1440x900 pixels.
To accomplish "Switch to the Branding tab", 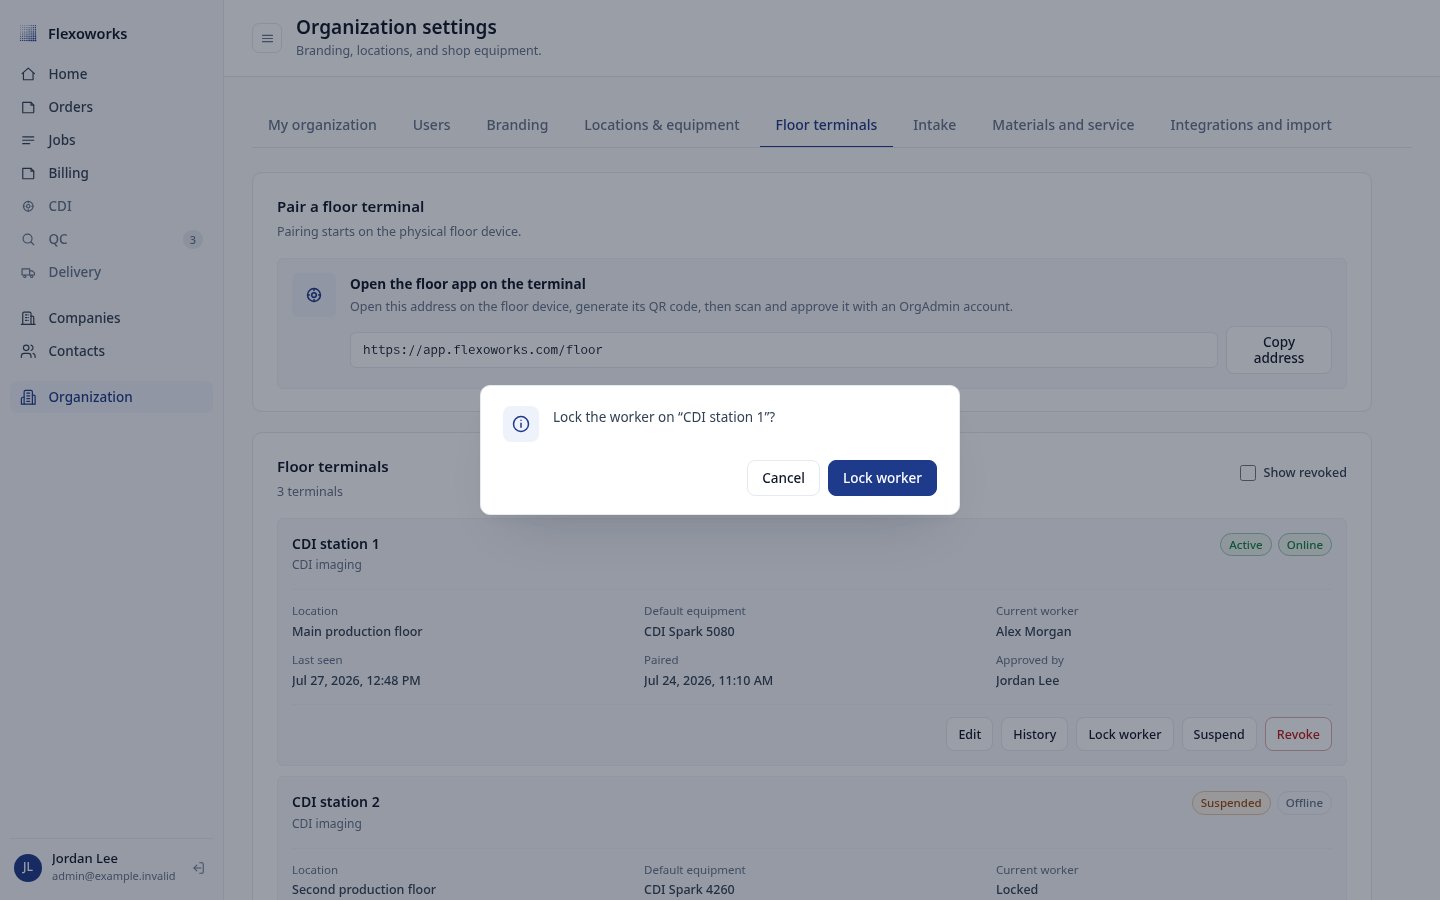I will click(x=517, y=125).
